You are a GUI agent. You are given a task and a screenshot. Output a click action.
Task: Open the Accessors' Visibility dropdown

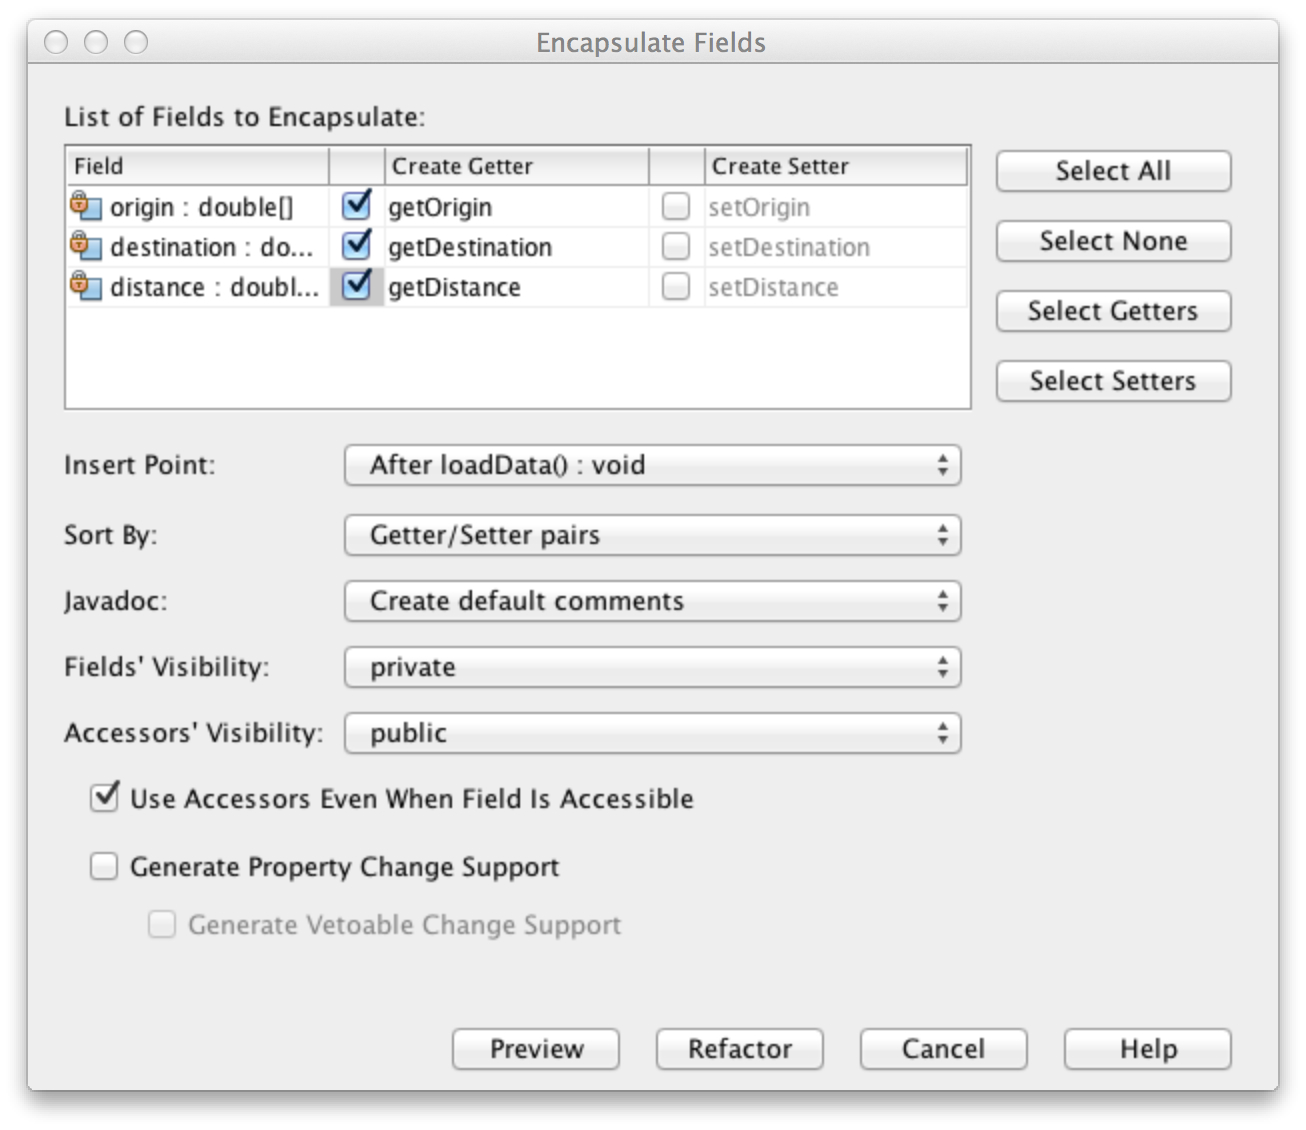pyautogui.click(x=652, y=733)
